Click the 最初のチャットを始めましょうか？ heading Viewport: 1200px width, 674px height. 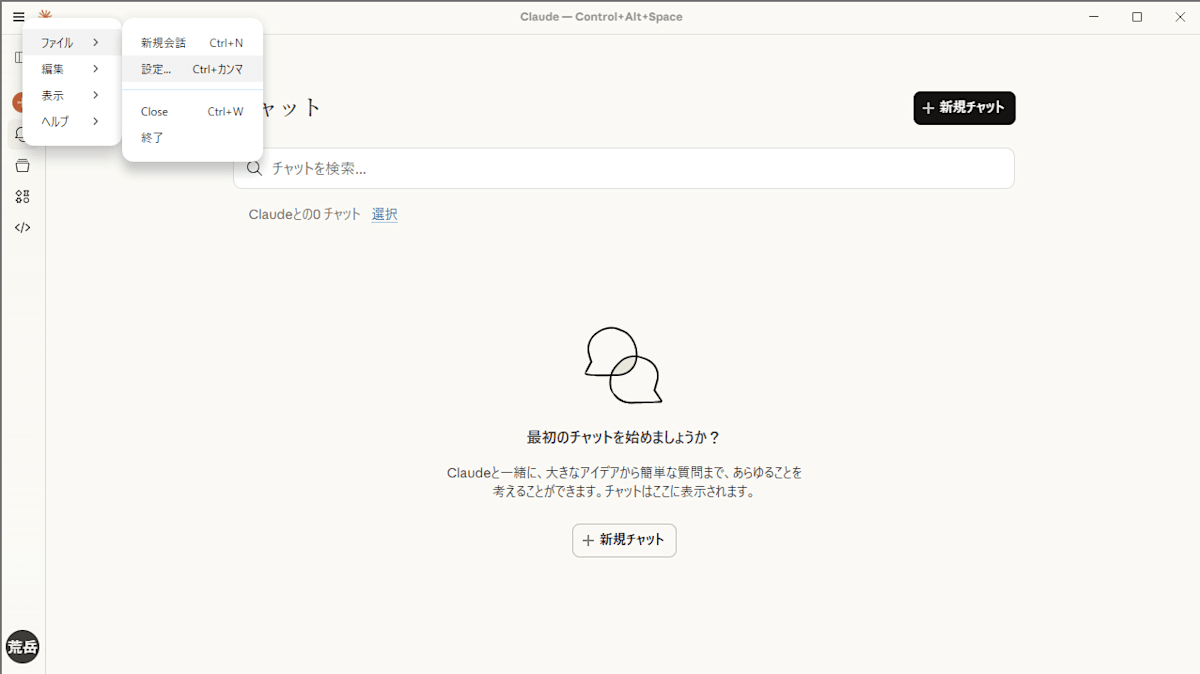tap(624, 437)
